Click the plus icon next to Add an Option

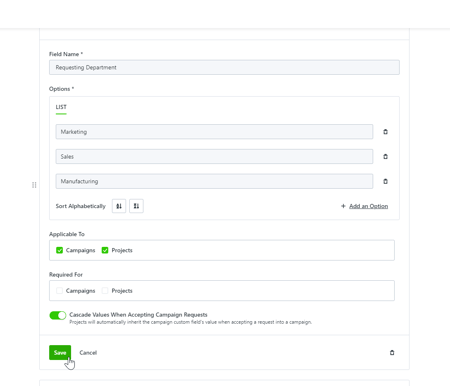click(343, 206)
